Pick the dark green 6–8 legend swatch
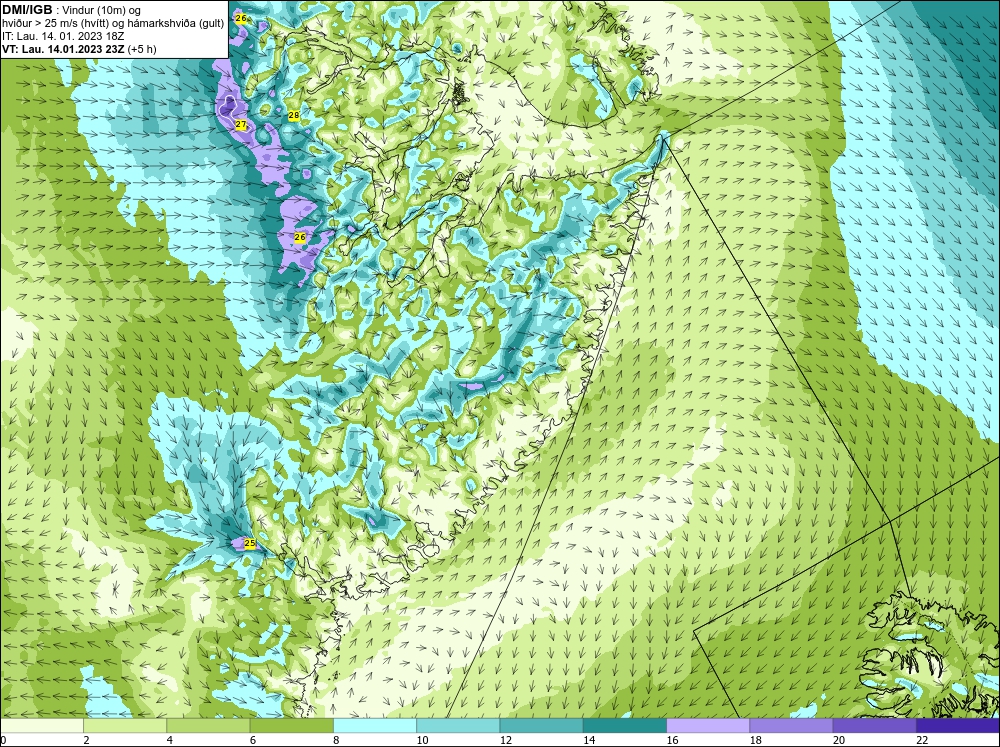The image size is (1000, 747). [291, 726]
